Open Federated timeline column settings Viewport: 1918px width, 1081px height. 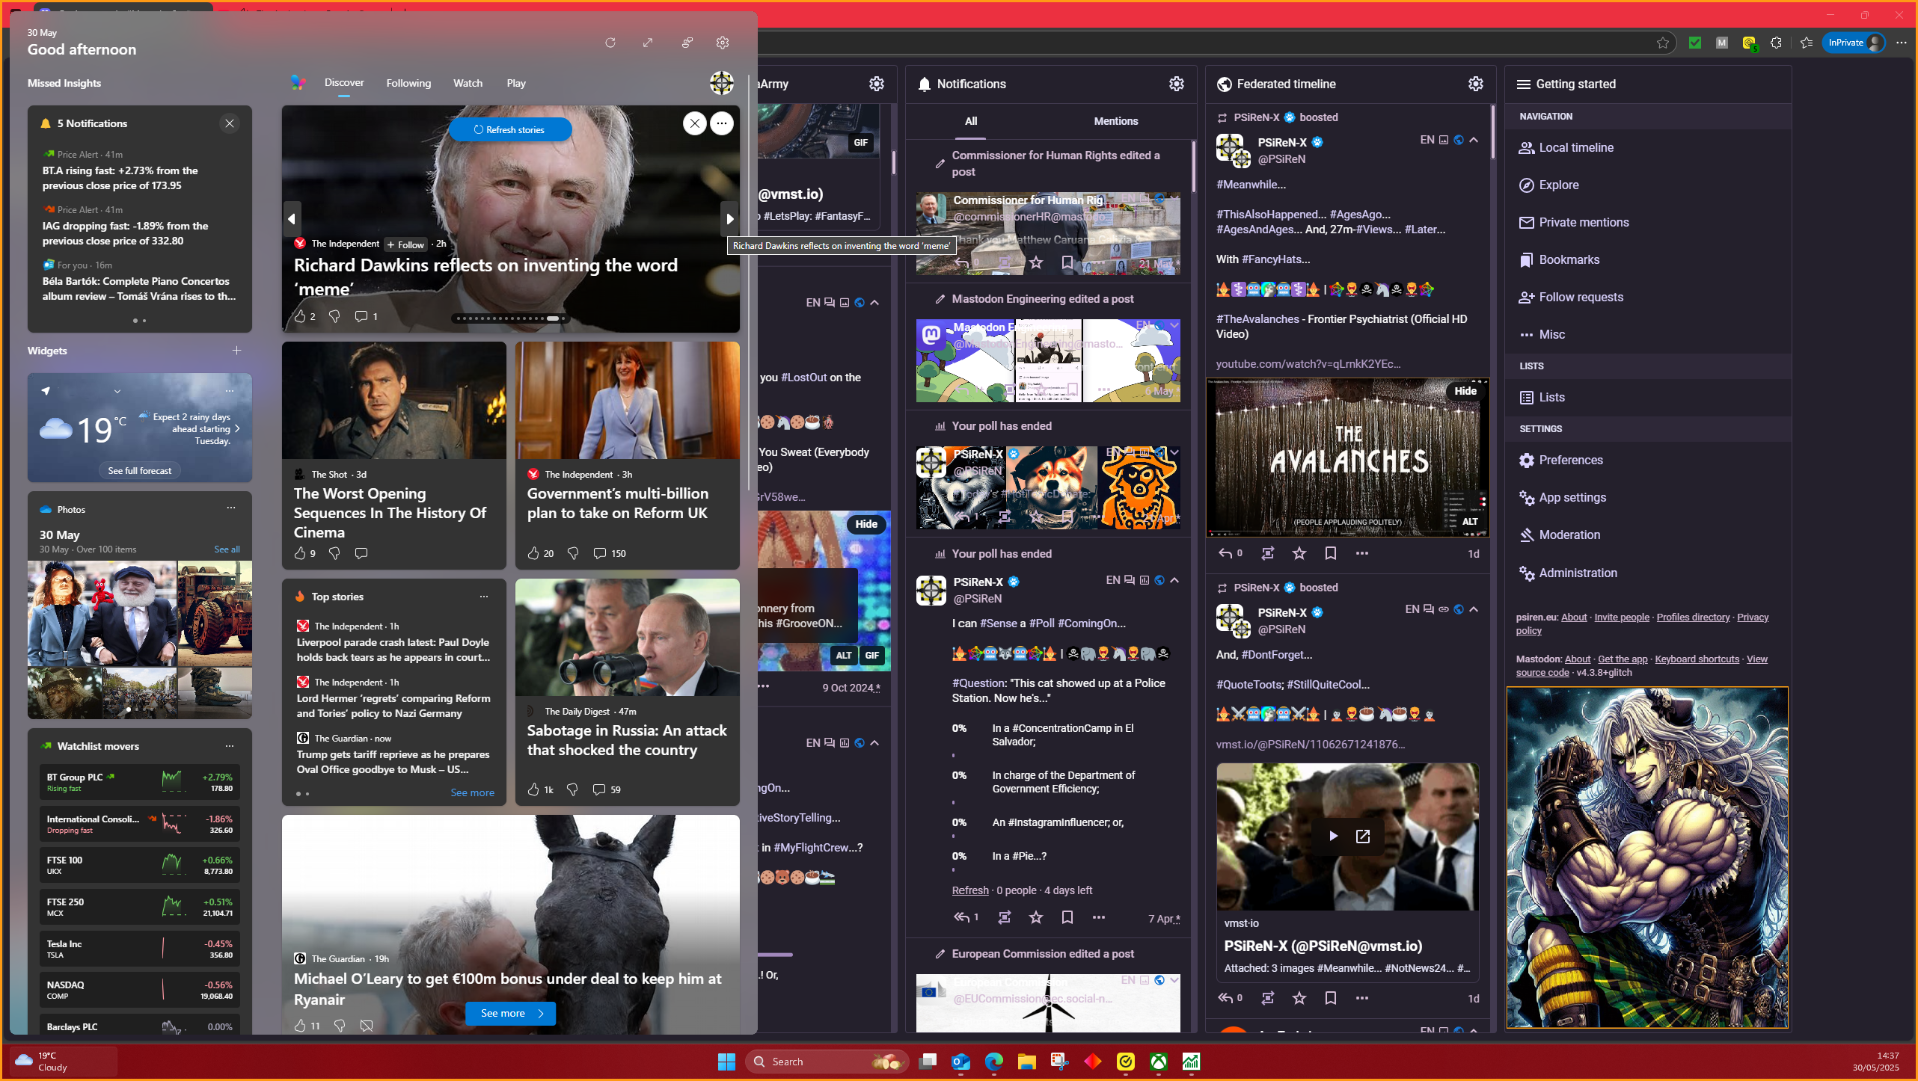coord(1475,84)
